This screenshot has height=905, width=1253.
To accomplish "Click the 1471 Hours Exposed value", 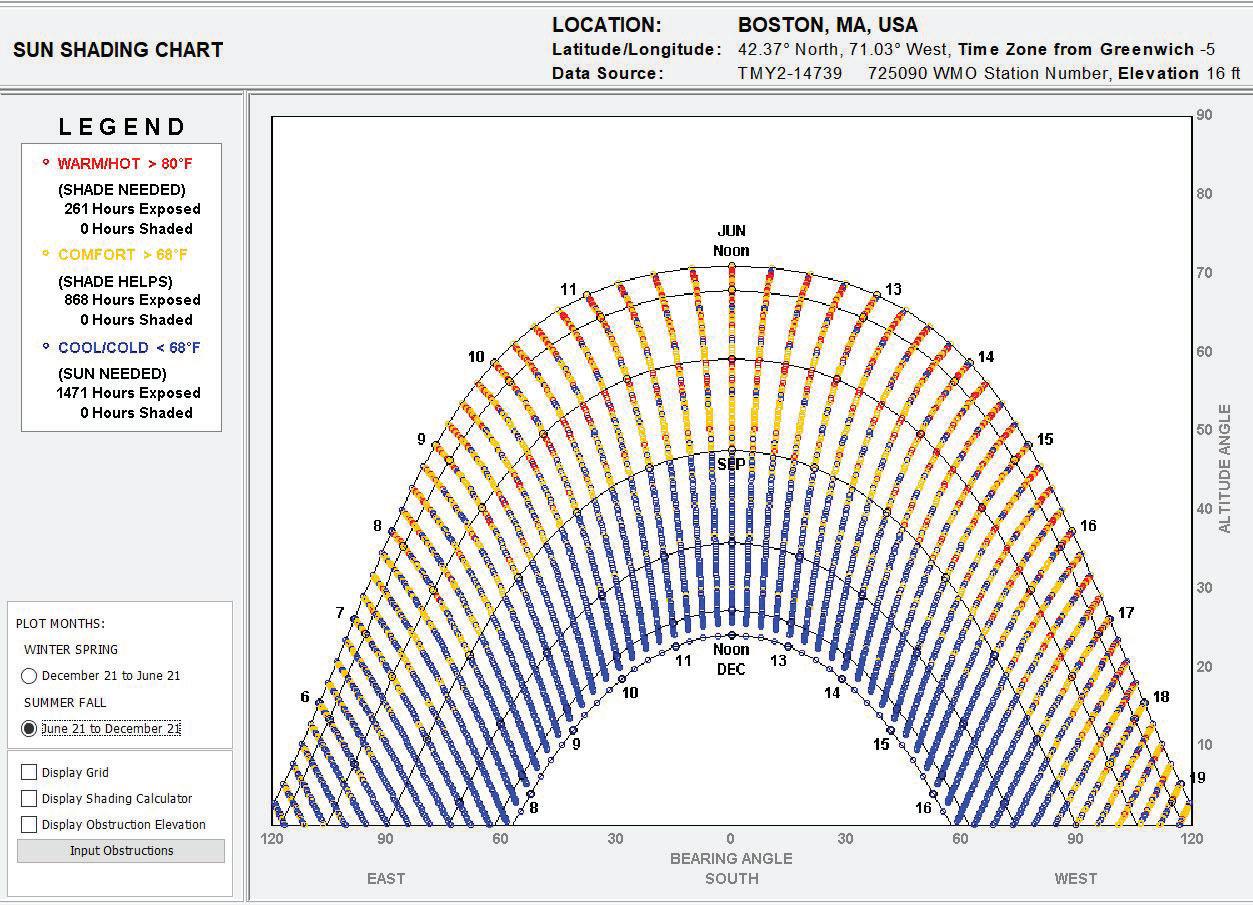I will click(128, 393).
